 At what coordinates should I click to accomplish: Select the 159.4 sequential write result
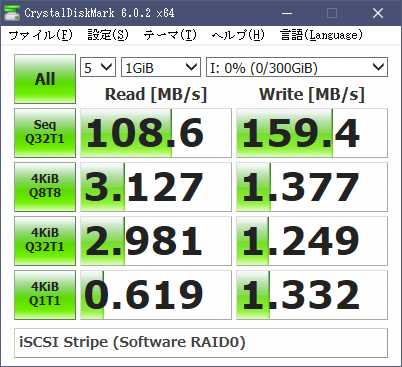312,133
